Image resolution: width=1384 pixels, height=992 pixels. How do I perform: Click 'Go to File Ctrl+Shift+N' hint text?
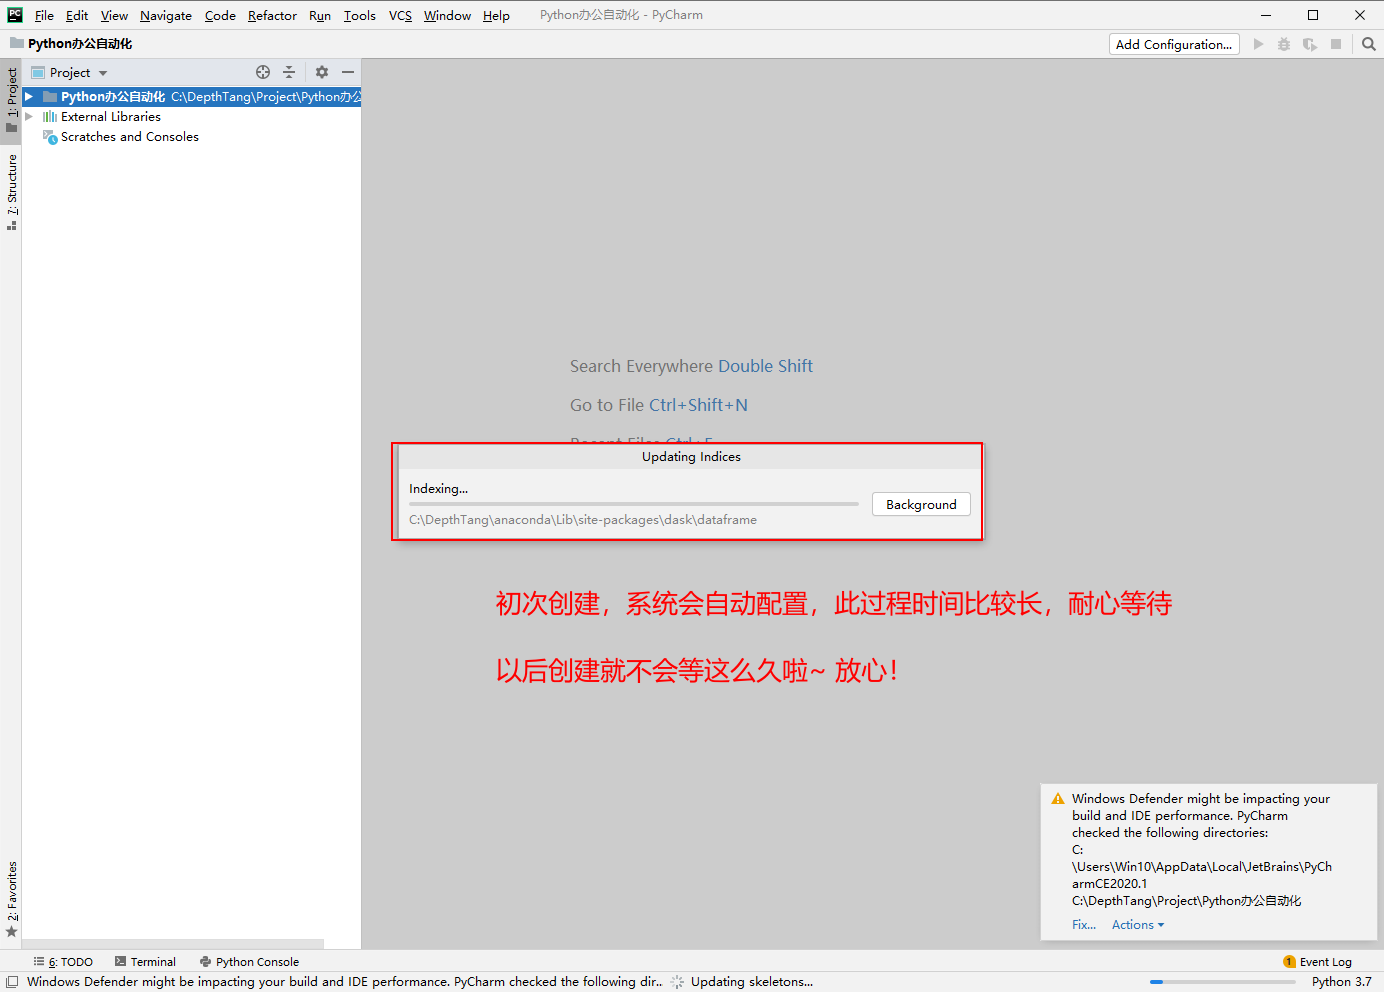659,405
